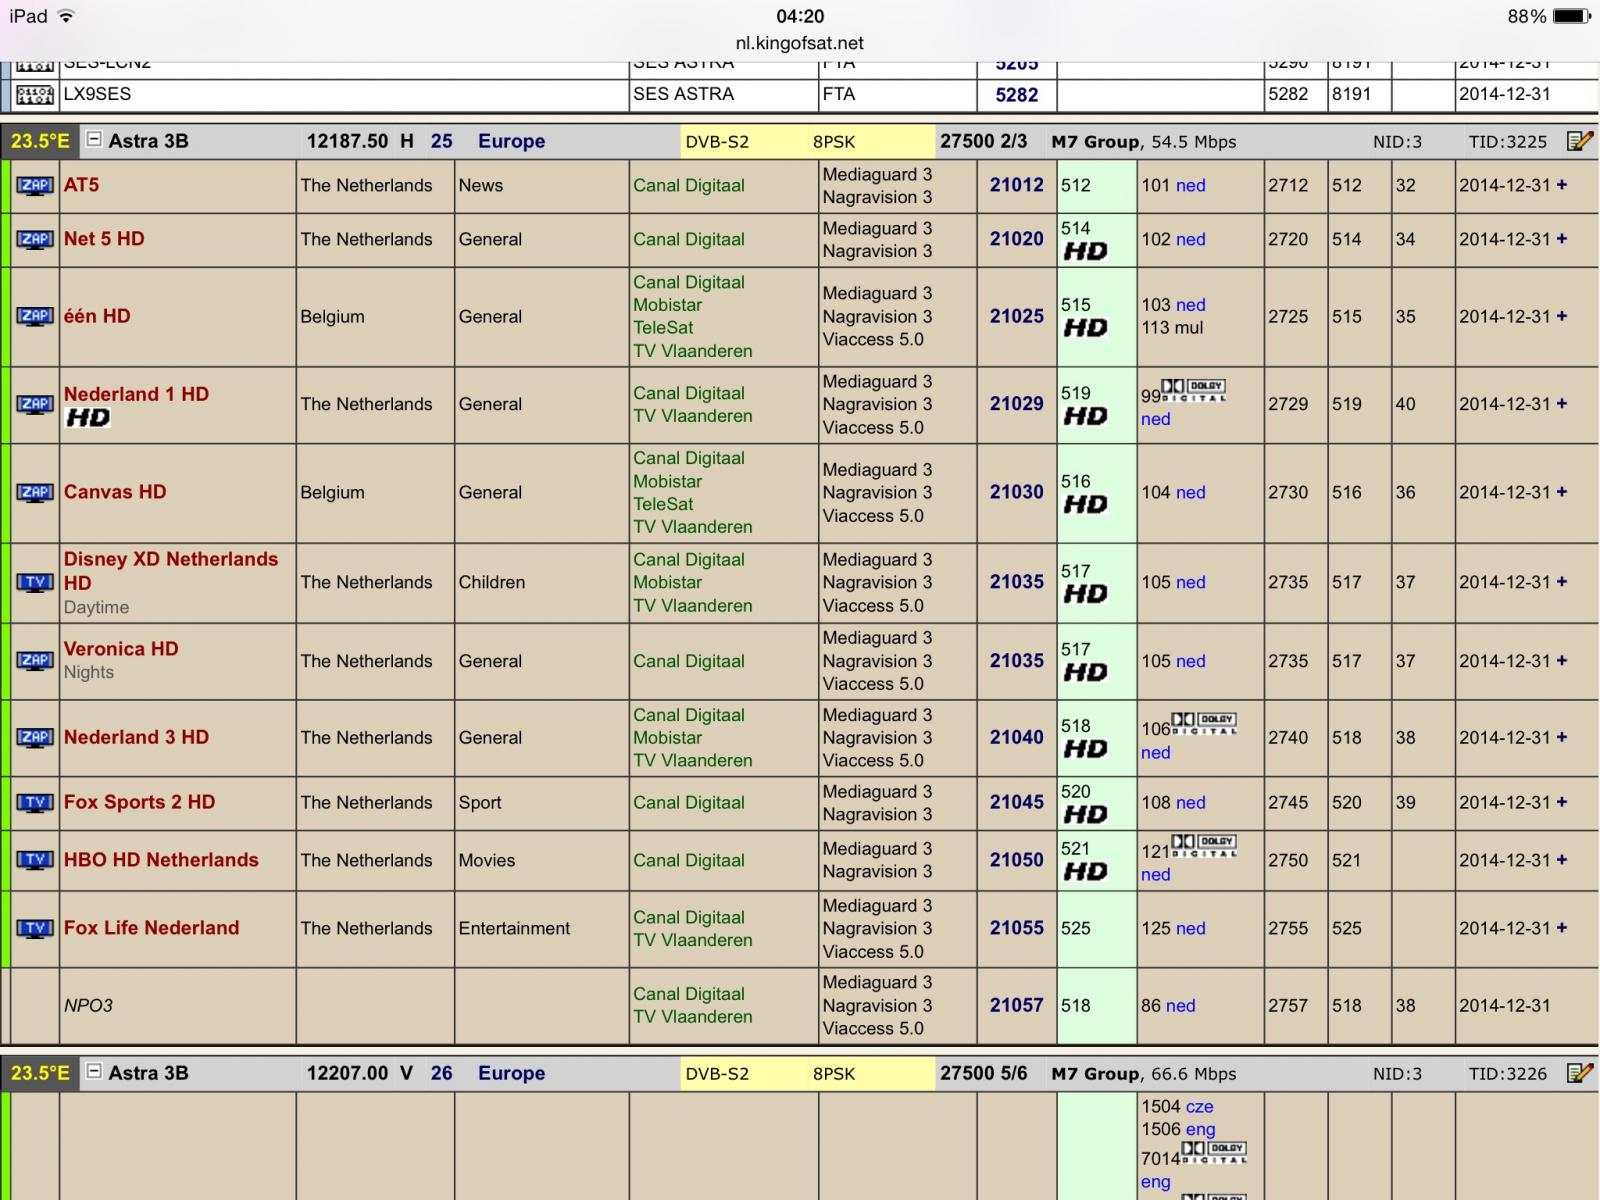
Task: Click Dolby Digital icon in Nederland 1 HD row
Action: tap(1193, 390)
